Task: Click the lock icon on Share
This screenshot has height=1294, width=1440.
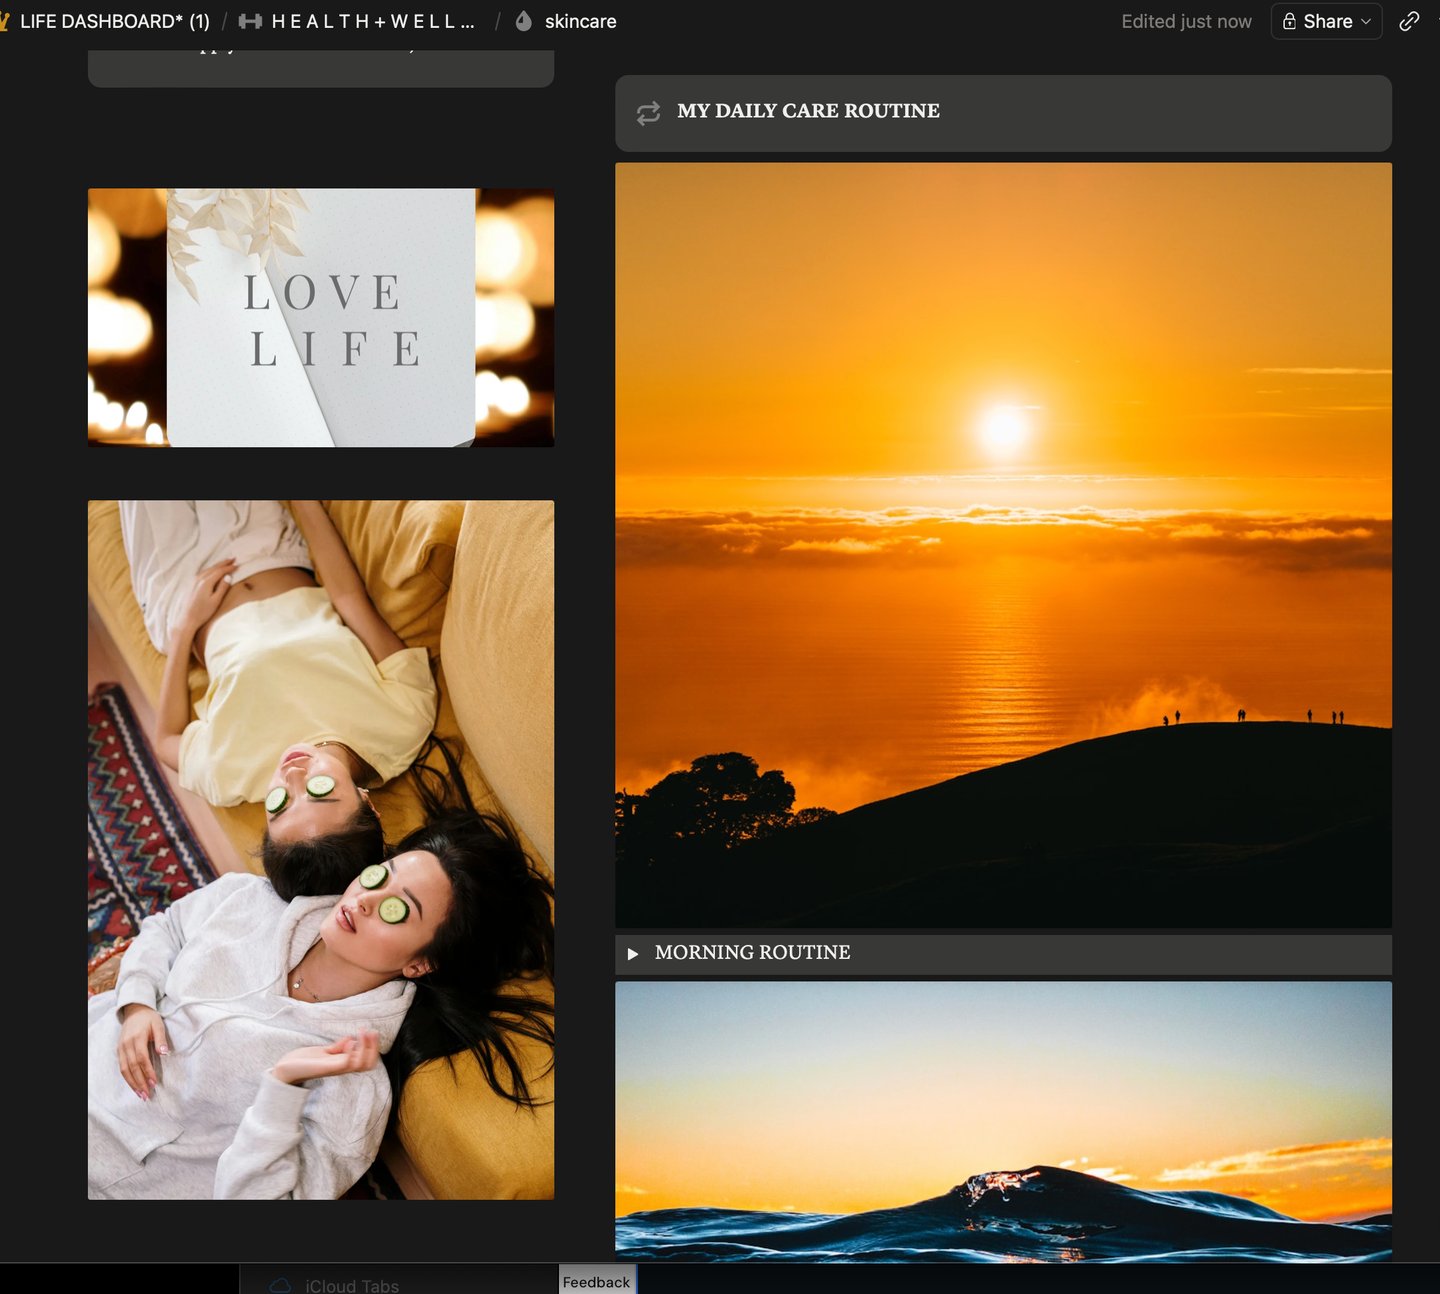Action: tap(1290, 21)
